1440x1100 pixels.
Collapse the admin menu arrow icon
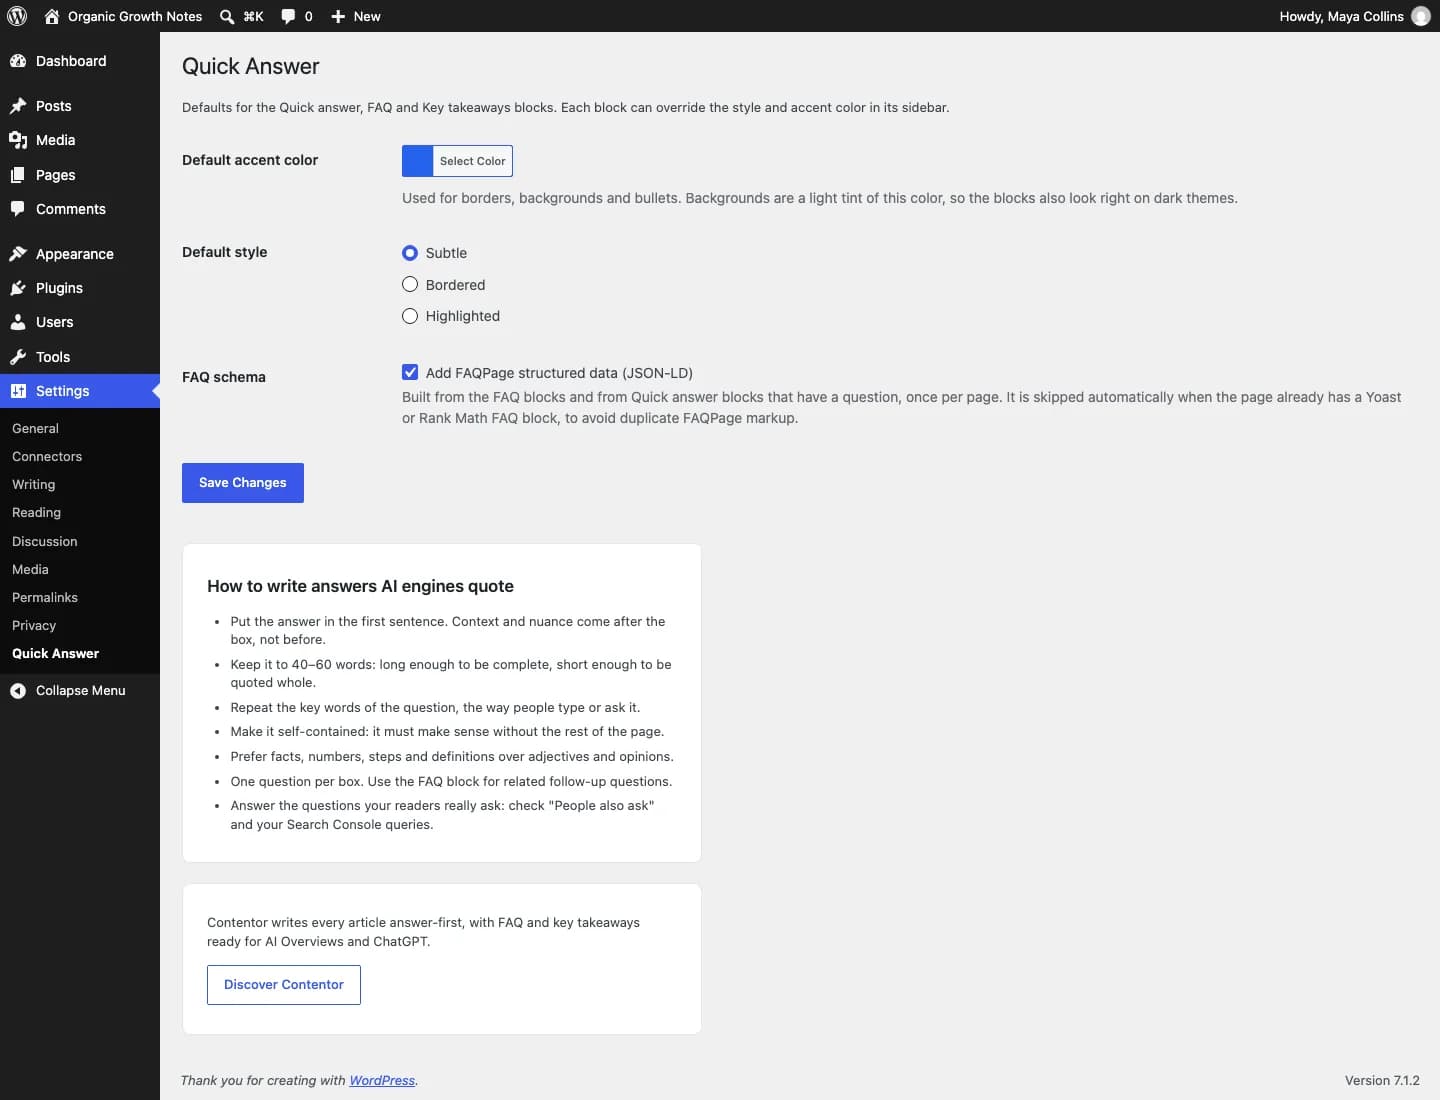[18, 691]
